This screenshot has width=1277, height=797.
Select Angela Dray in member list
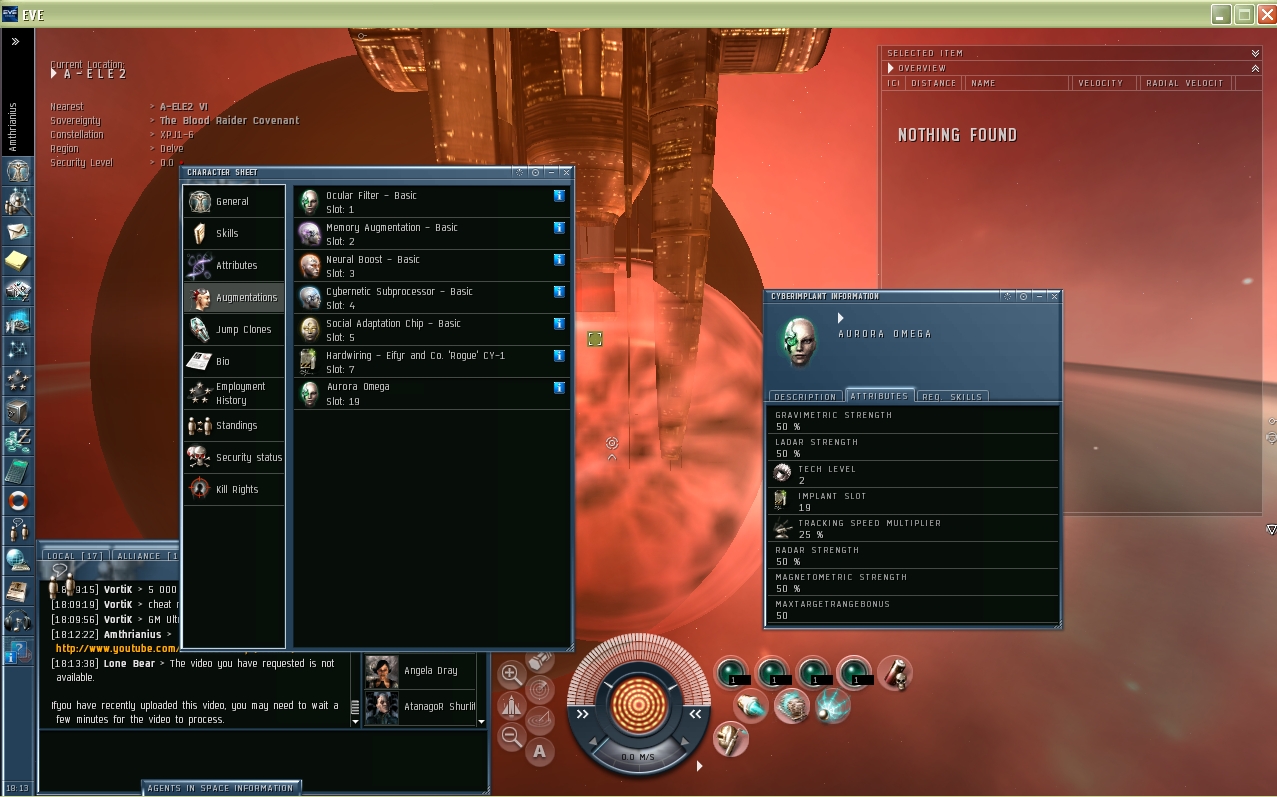[422, 672]
